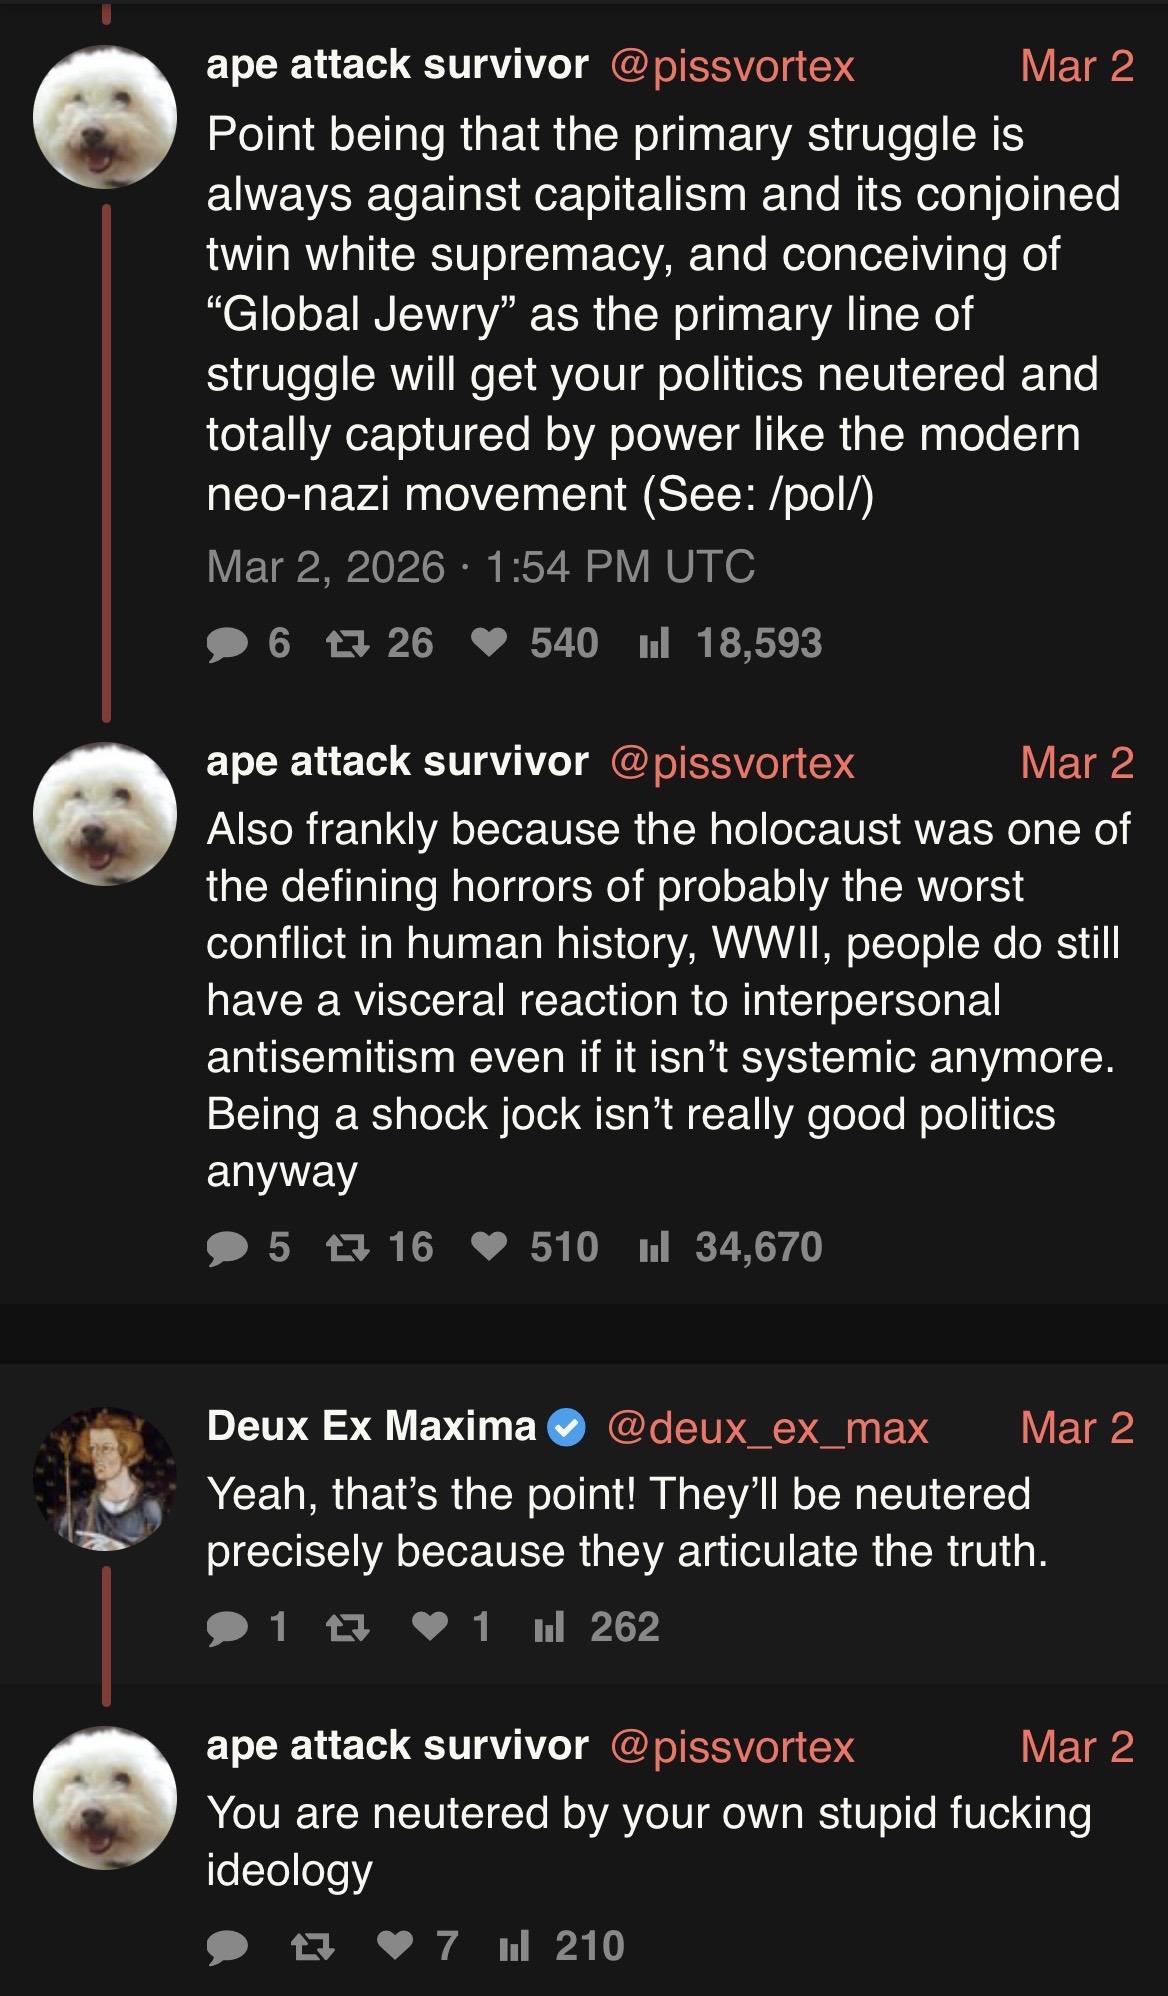Screen dimensions: 1168x1996
Task: Like Deux Ex Maxima's tweet
Action: [x=430, y=1628]
